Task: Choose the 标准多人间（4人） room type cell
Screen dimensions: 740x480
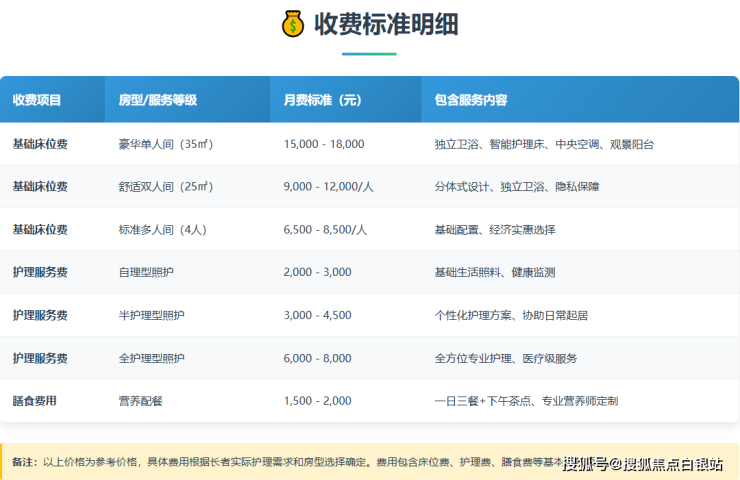Action: click(162, 230)
